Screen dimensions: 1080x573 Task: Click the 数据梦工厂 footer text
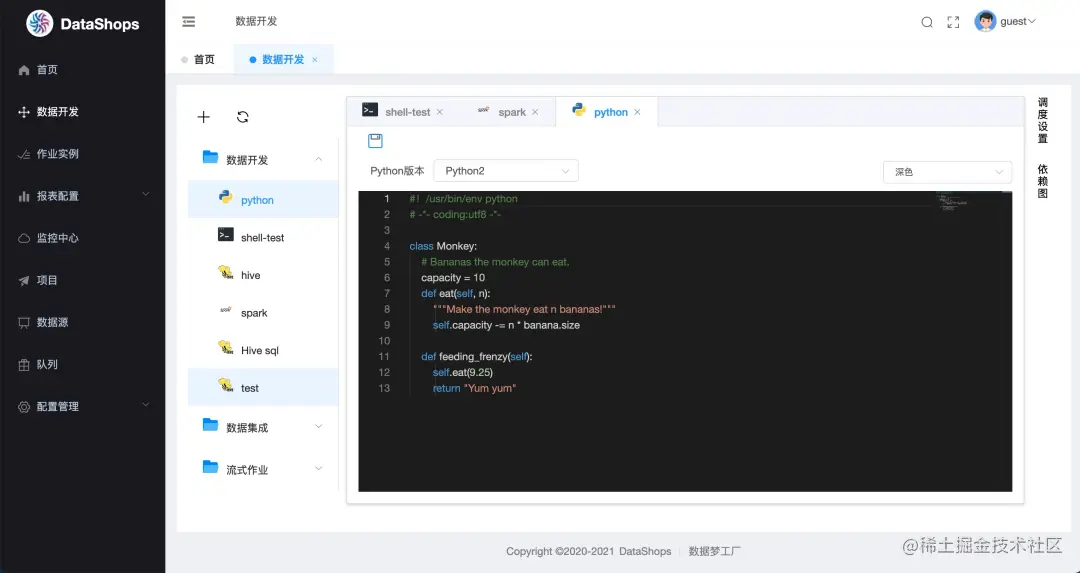click(x=715, y=551)
